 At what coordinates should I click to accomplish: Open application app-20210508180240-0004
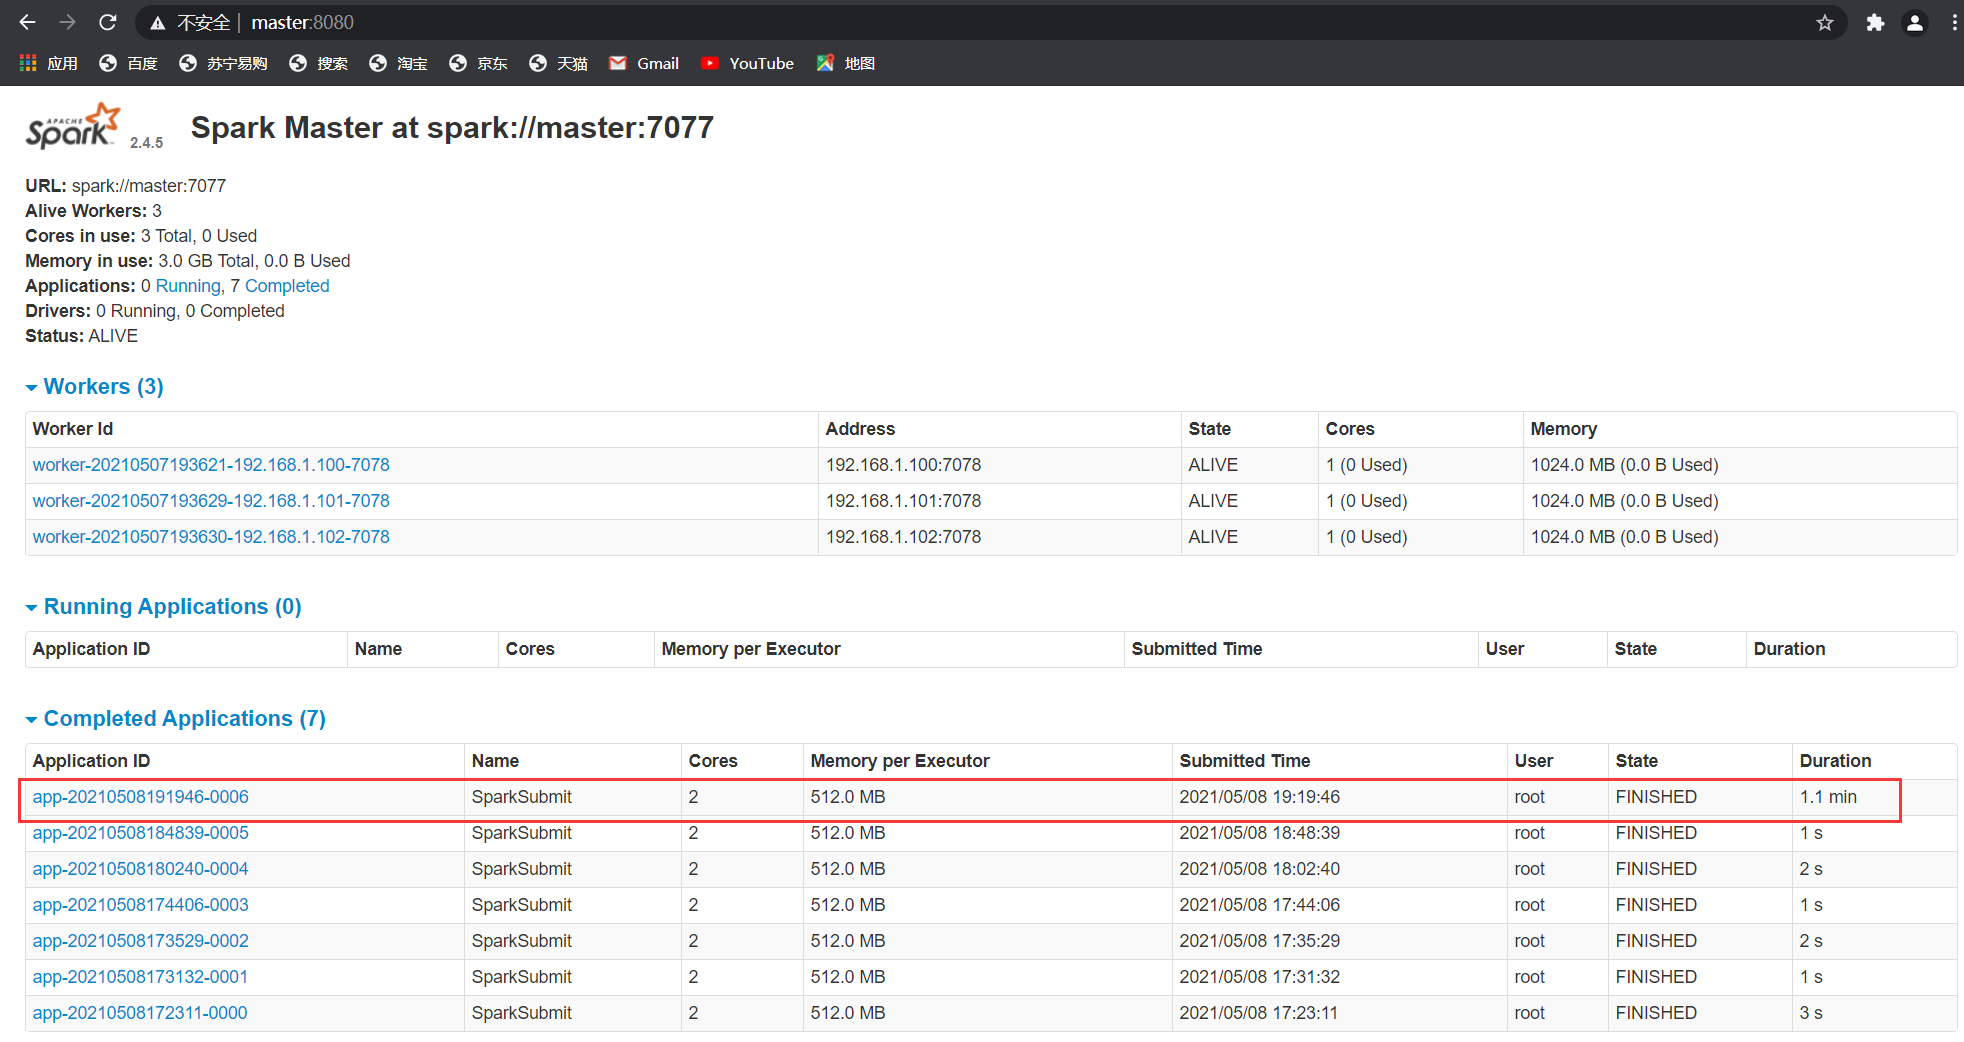140,869
